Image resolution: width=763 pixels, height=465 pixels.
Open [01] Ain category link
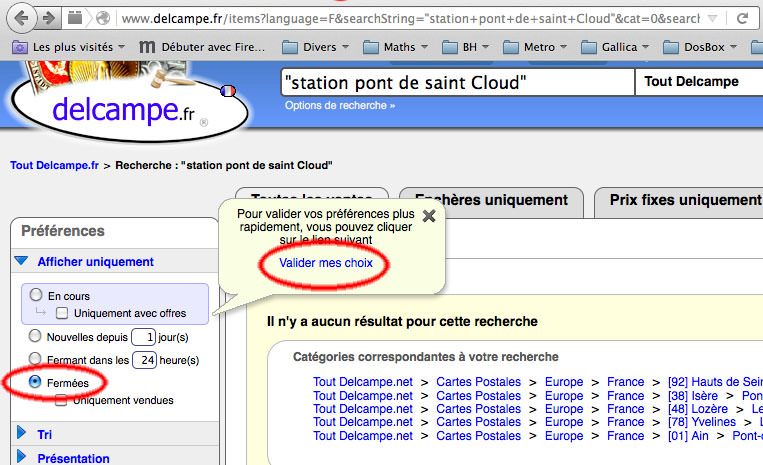click(688, 436)
